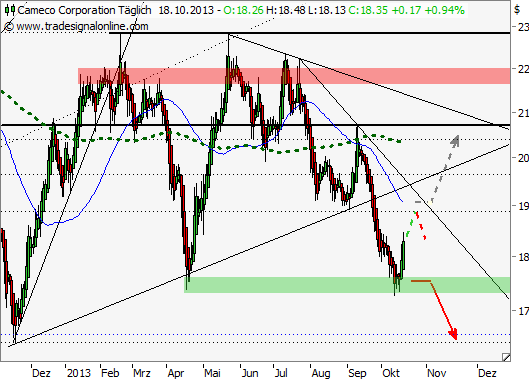
Task: Click the Jul label on time axis
Action: click(x=281, y=373)
